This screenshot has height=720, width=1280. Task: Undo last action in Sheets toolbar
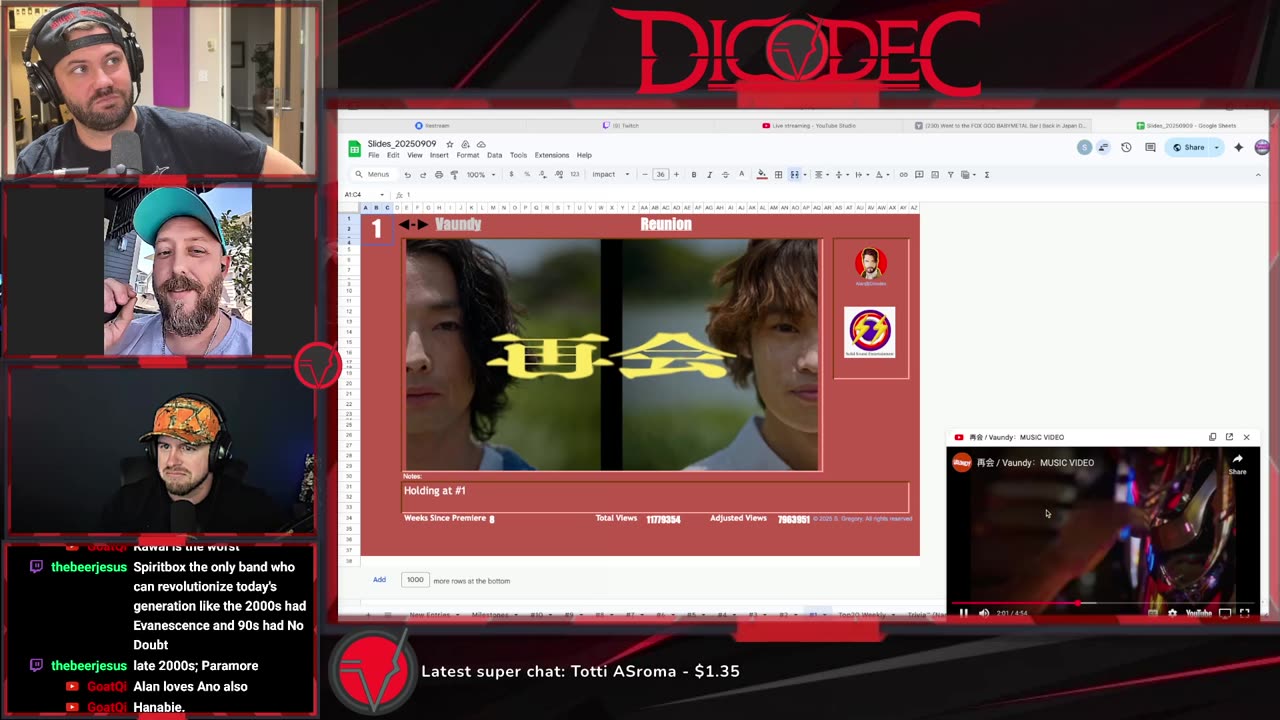[x=407, y=175]
